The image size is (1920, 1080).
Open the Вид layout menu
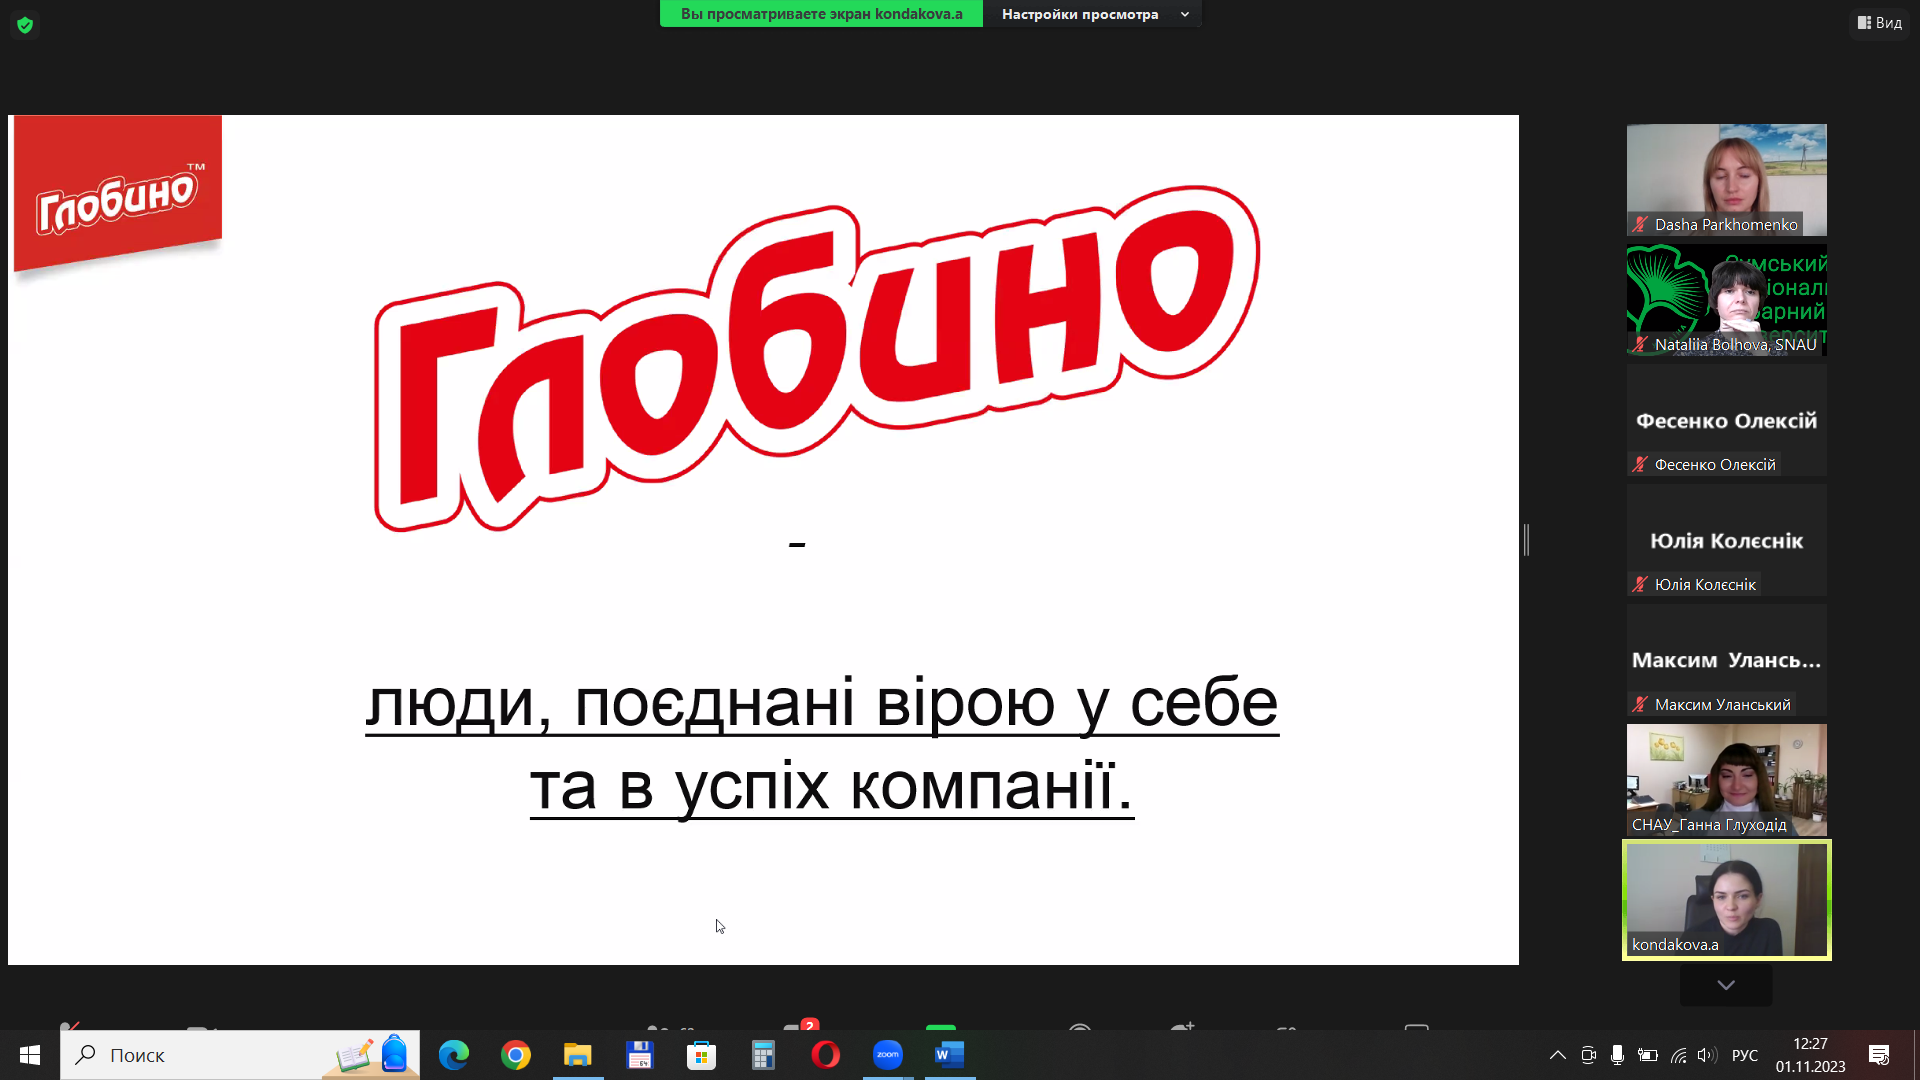pos(1880,22)
